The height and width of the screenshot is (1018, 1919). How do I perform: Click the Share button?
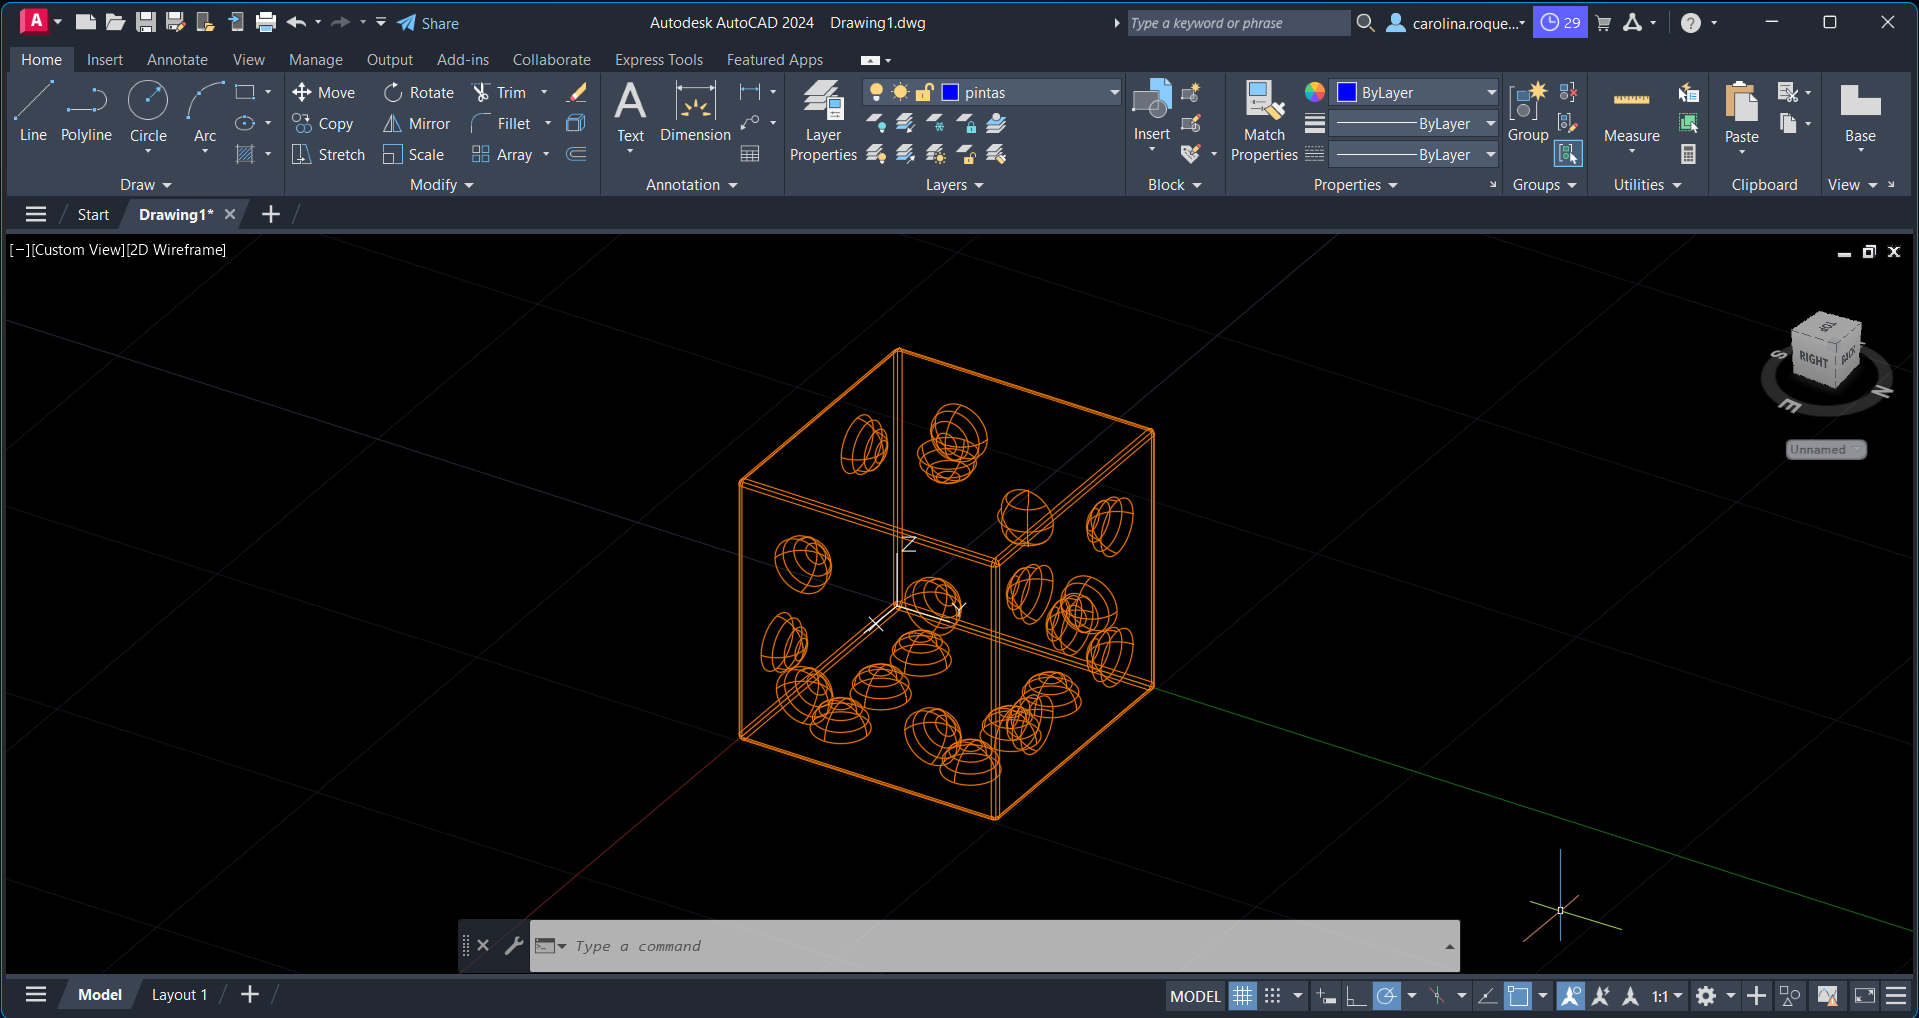coord(428,23)
